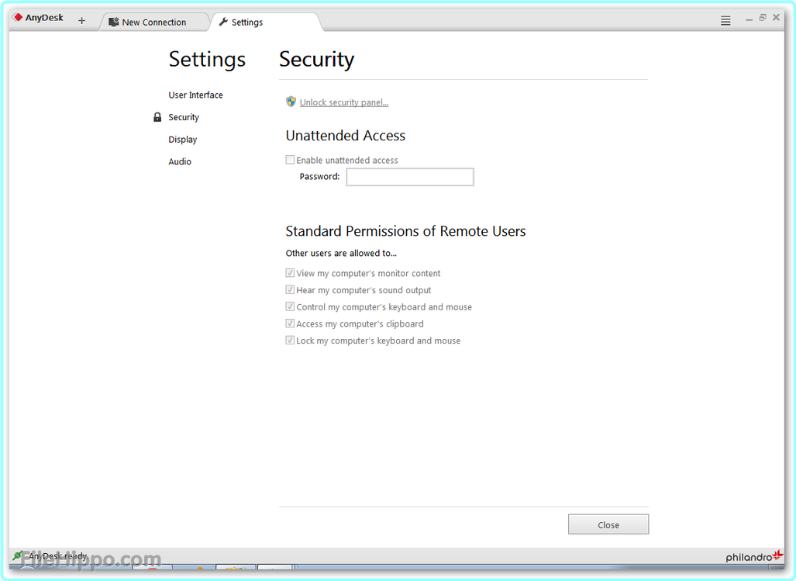Toggle Control my computer's keyboard and mouse
The image size is (796, 581).
(290, 307)
